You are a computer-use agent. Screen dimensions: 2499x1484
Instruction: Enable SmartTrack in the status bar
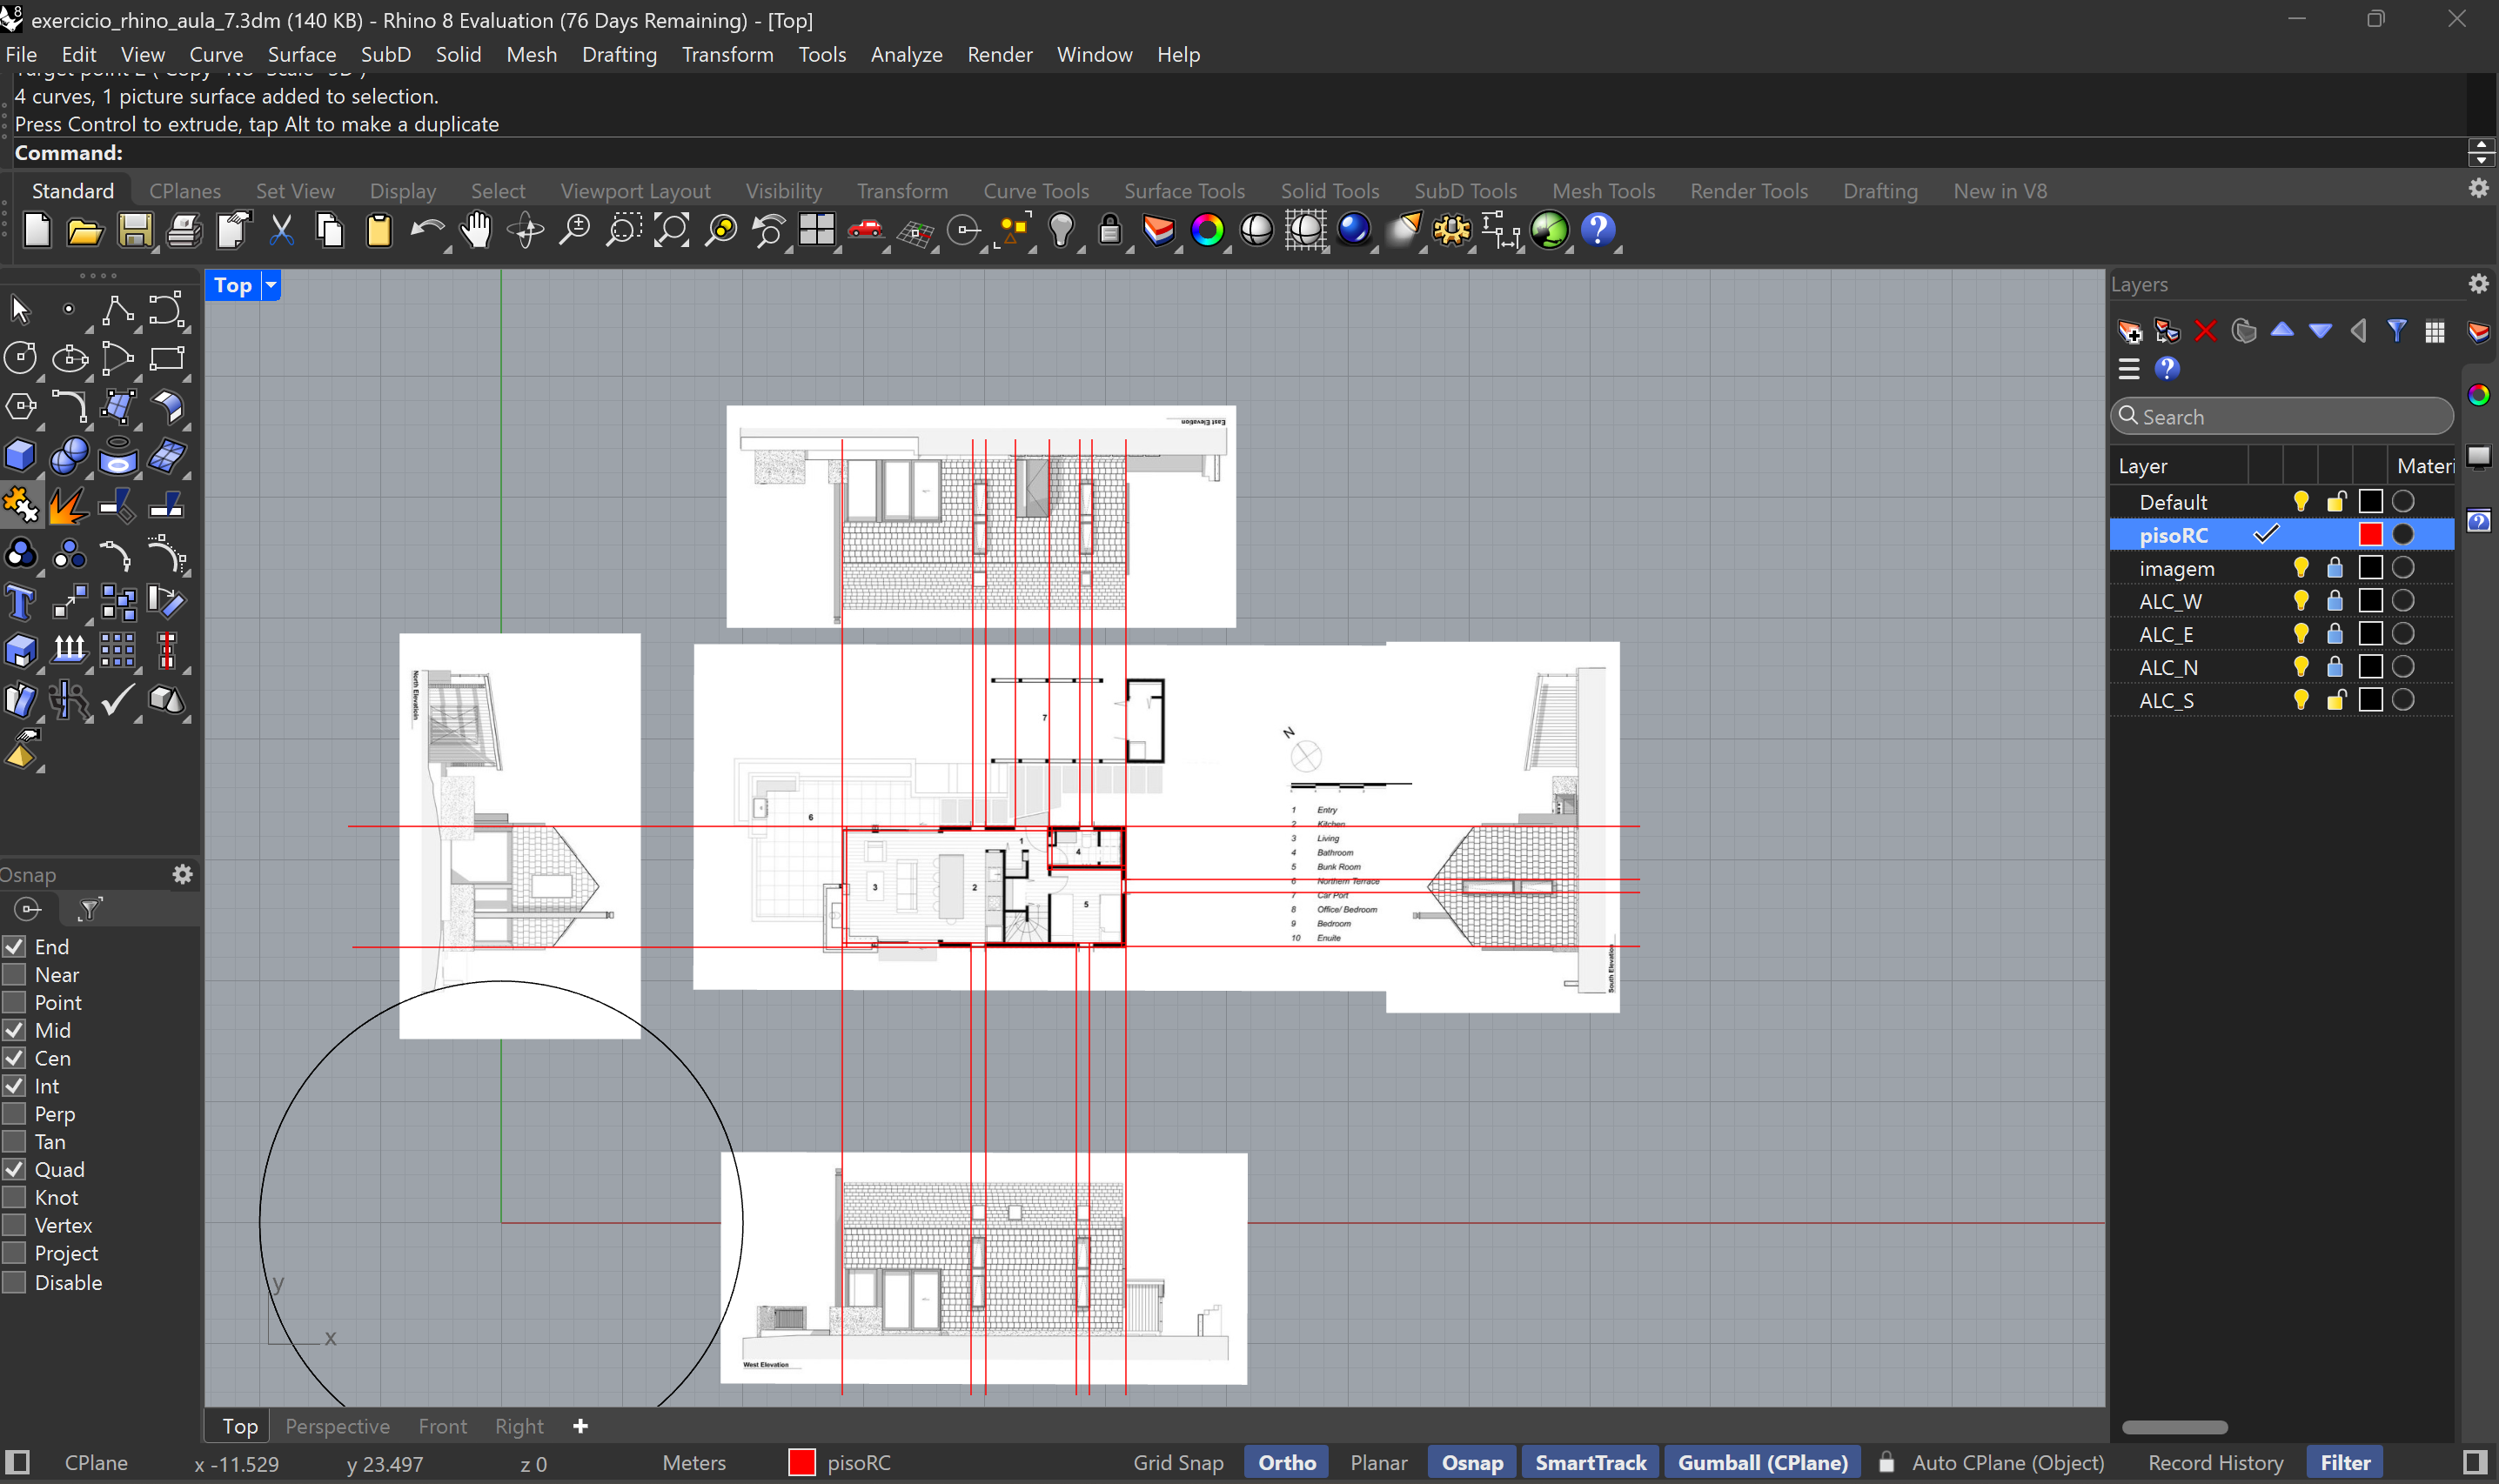pos(1590,1462)
